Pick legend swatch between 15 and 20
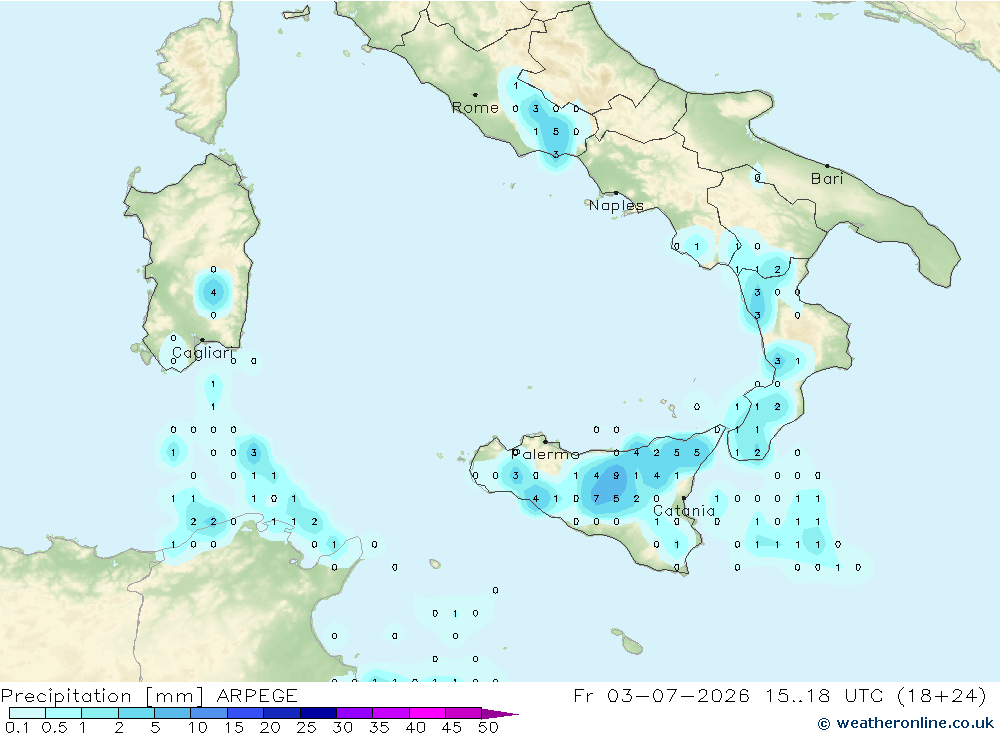The width and height of the screenshot is (1000, 733). pos(246,713)
